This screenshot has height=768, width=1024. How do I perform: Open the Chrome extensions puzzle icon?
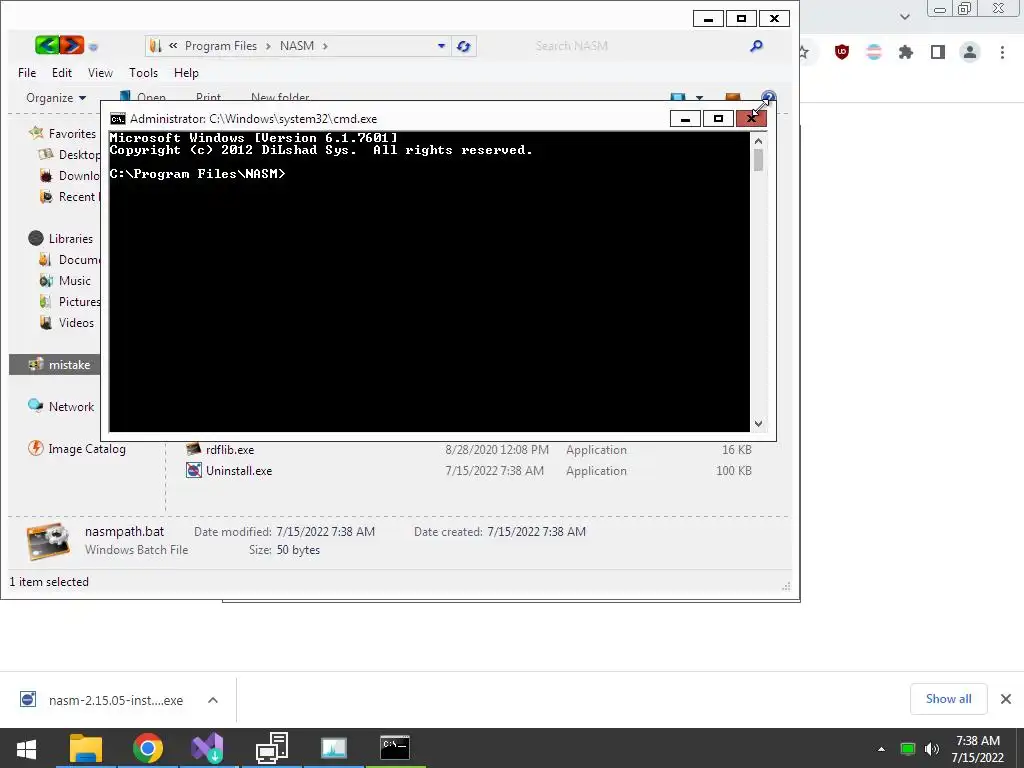[906, 52]
